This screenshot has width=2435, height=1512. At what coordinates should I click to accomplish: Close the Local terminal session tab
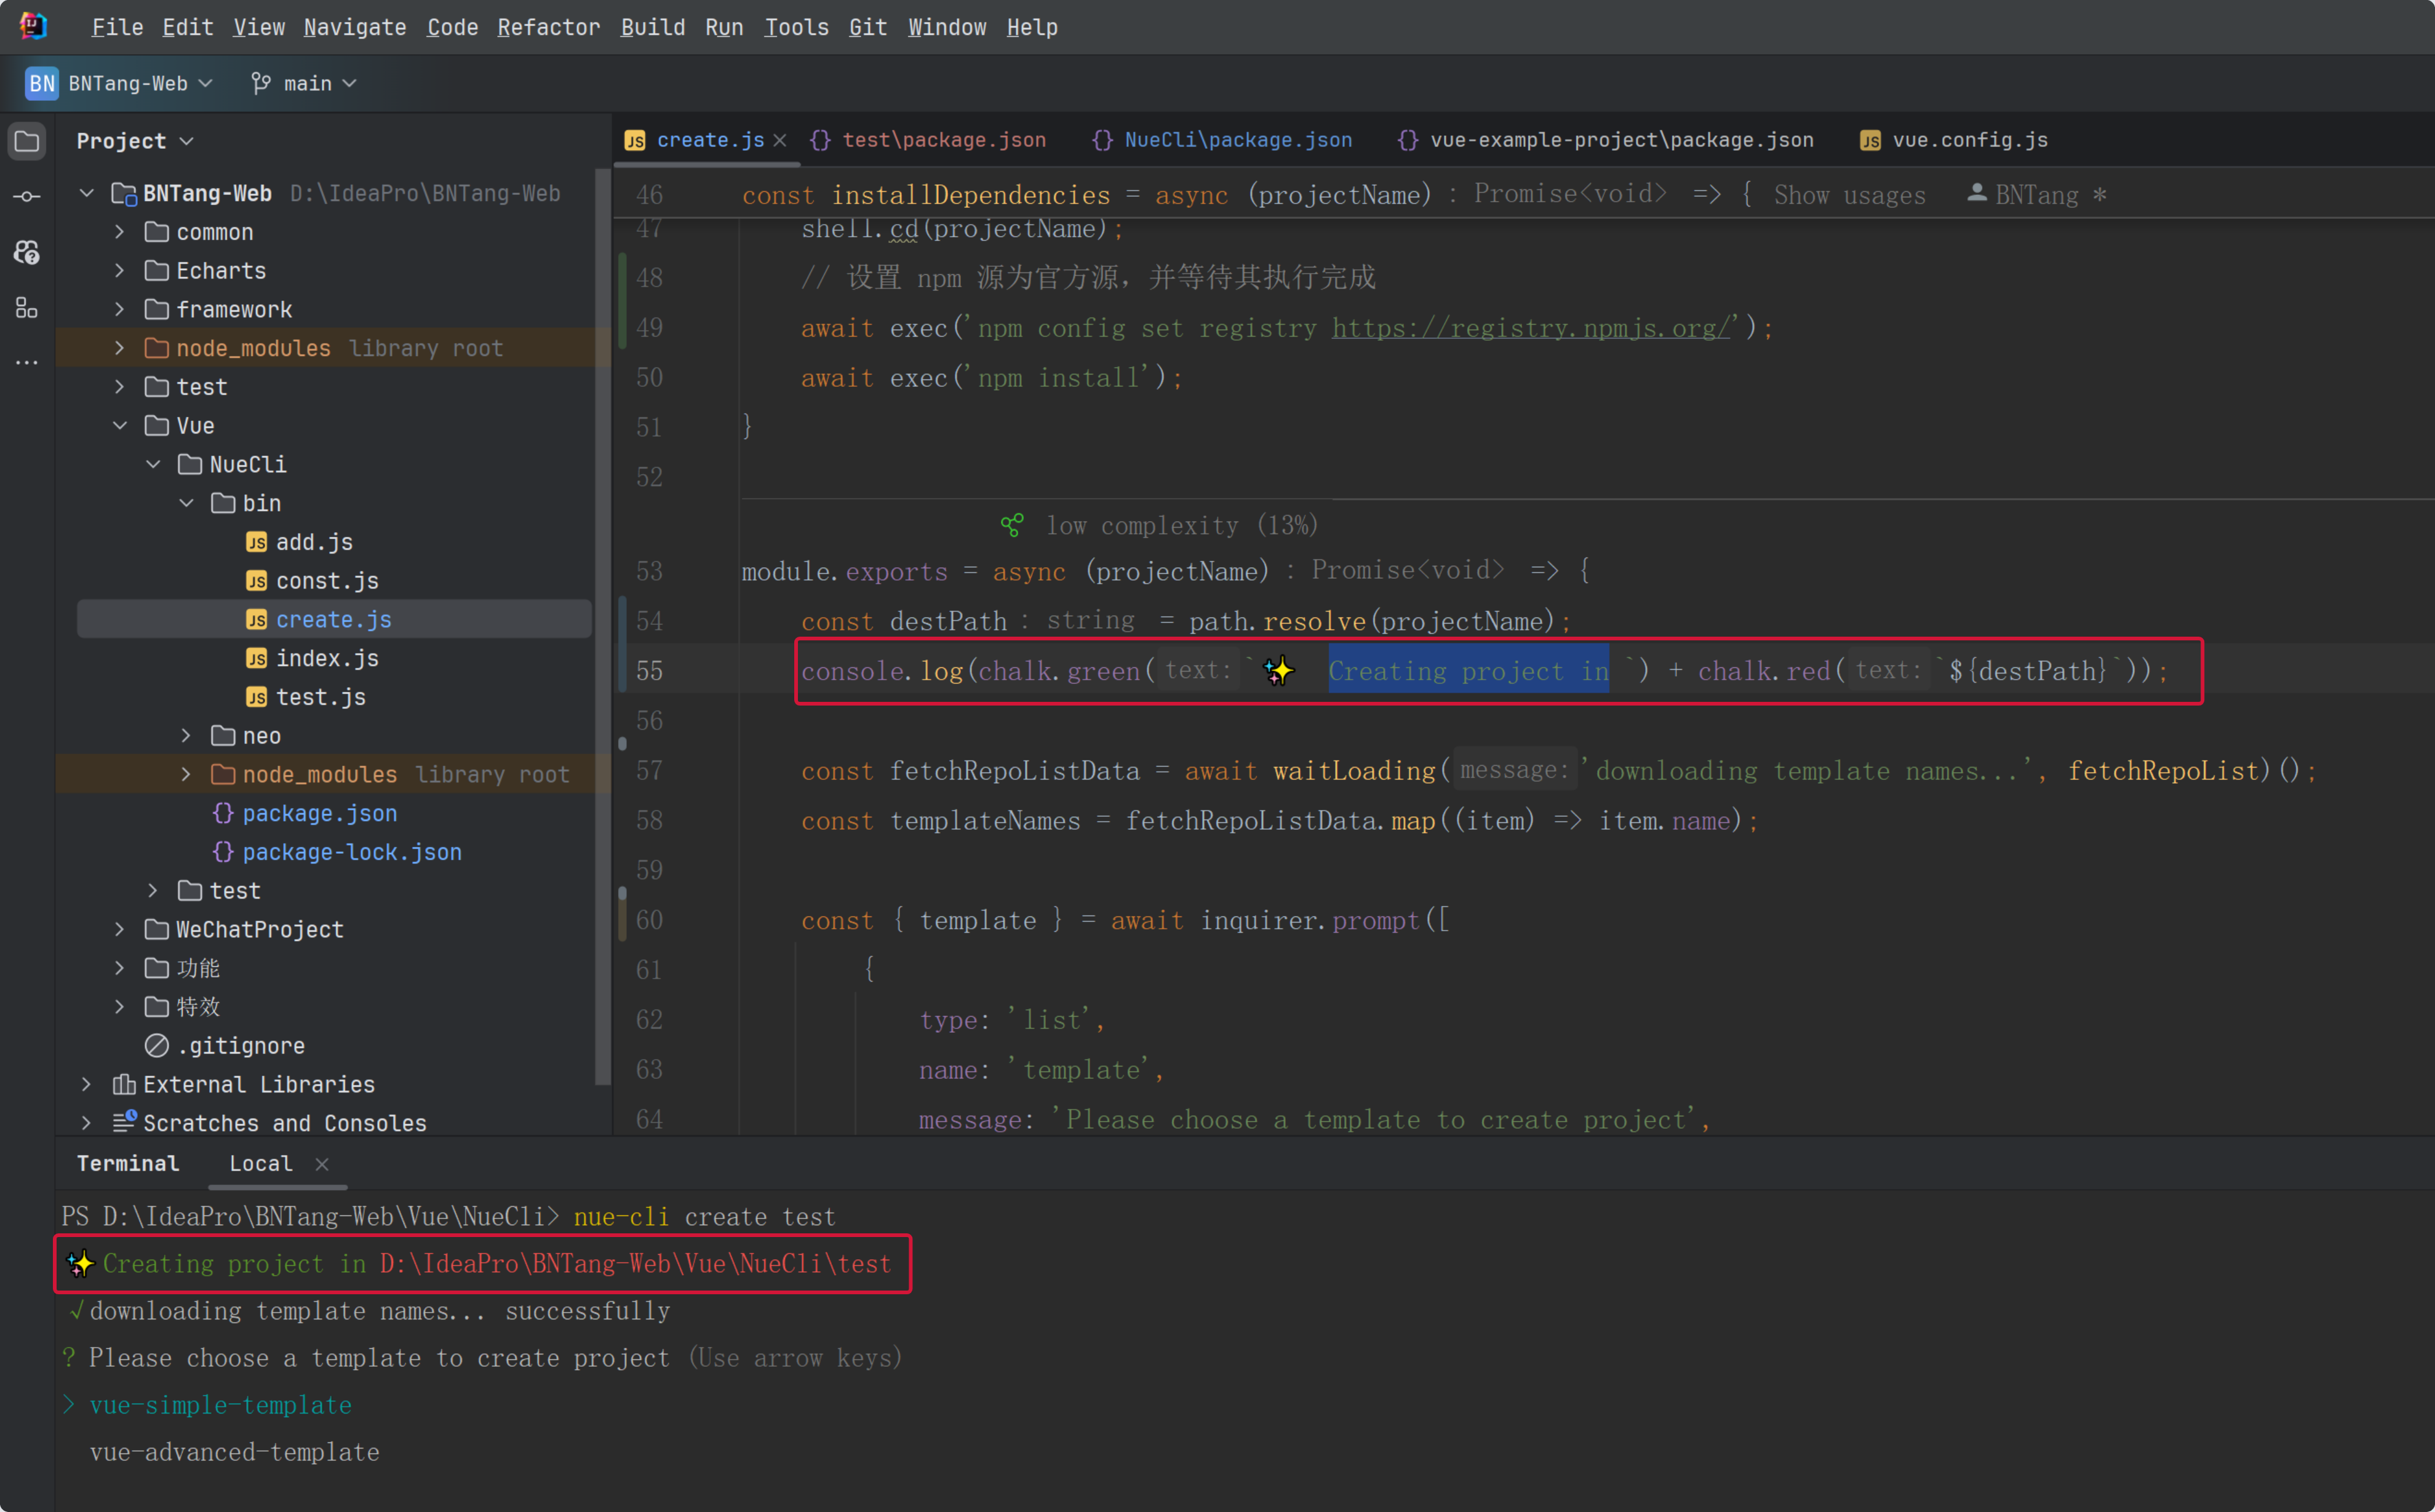pyautogui.click(x=322, y=1164)
